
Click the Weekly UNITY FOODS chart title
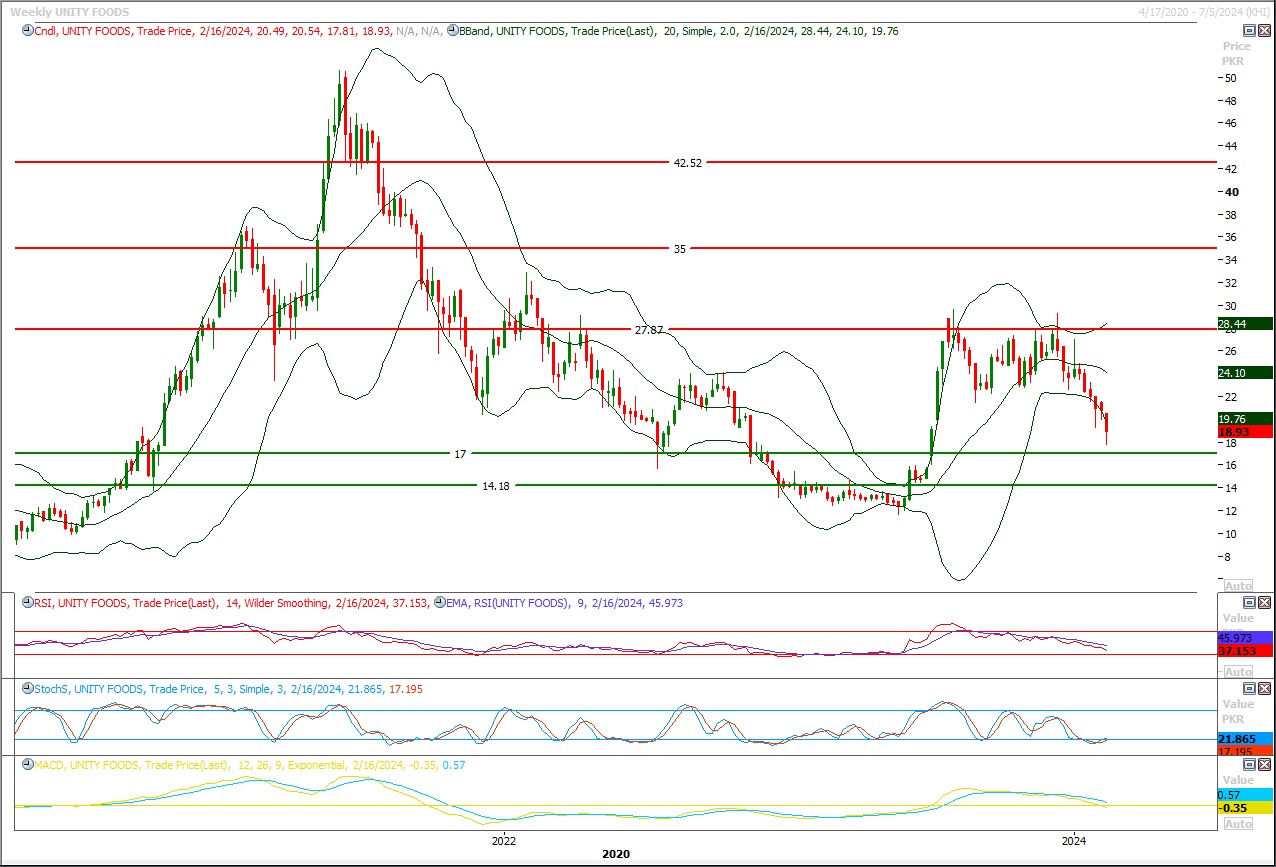point(69,11)
